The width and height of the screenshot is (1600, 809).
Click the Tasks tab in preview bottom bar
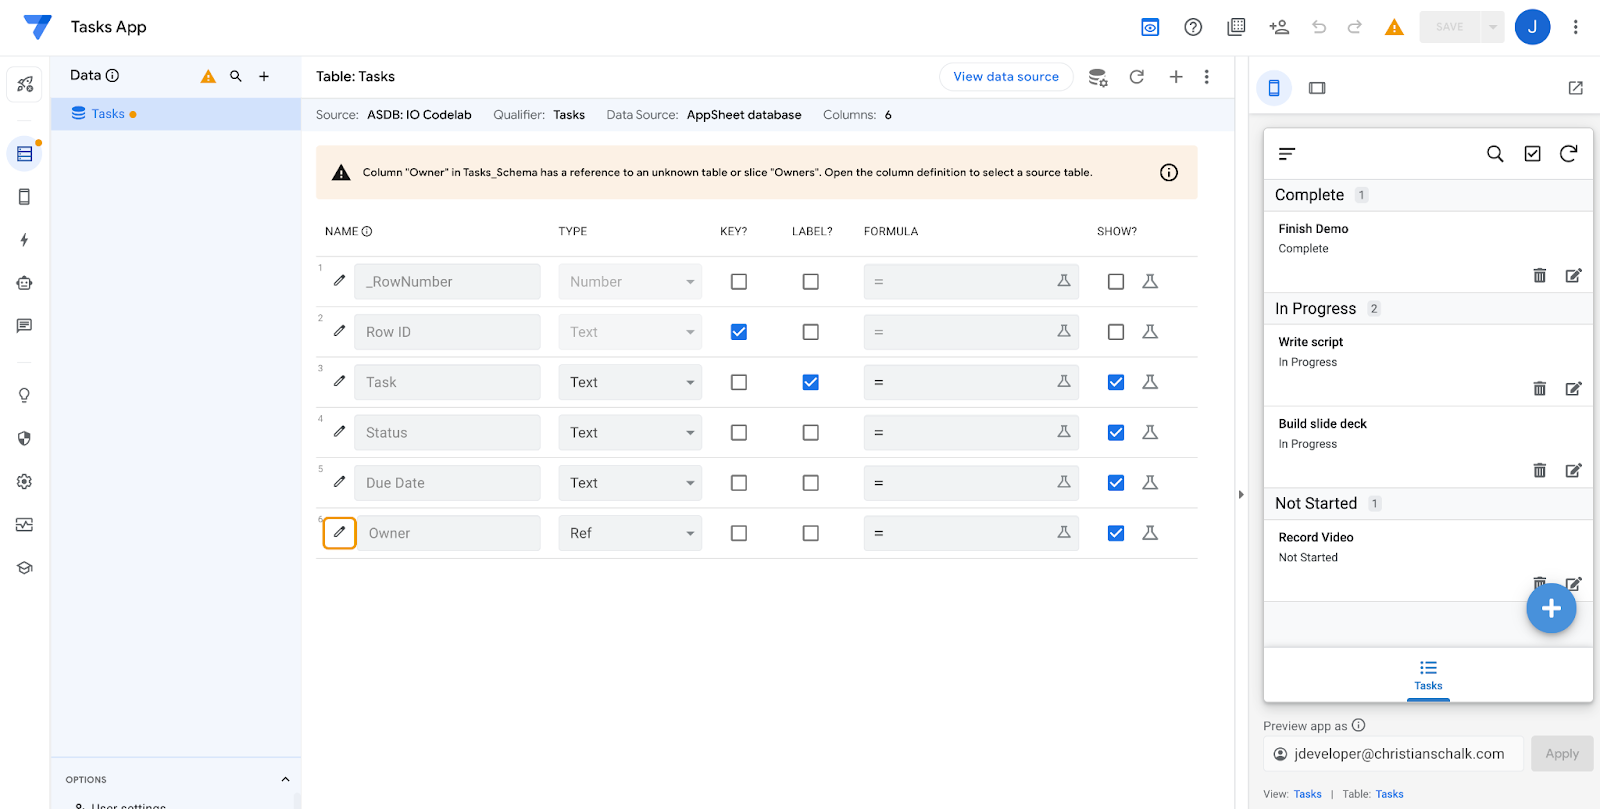coord(1428,675)
